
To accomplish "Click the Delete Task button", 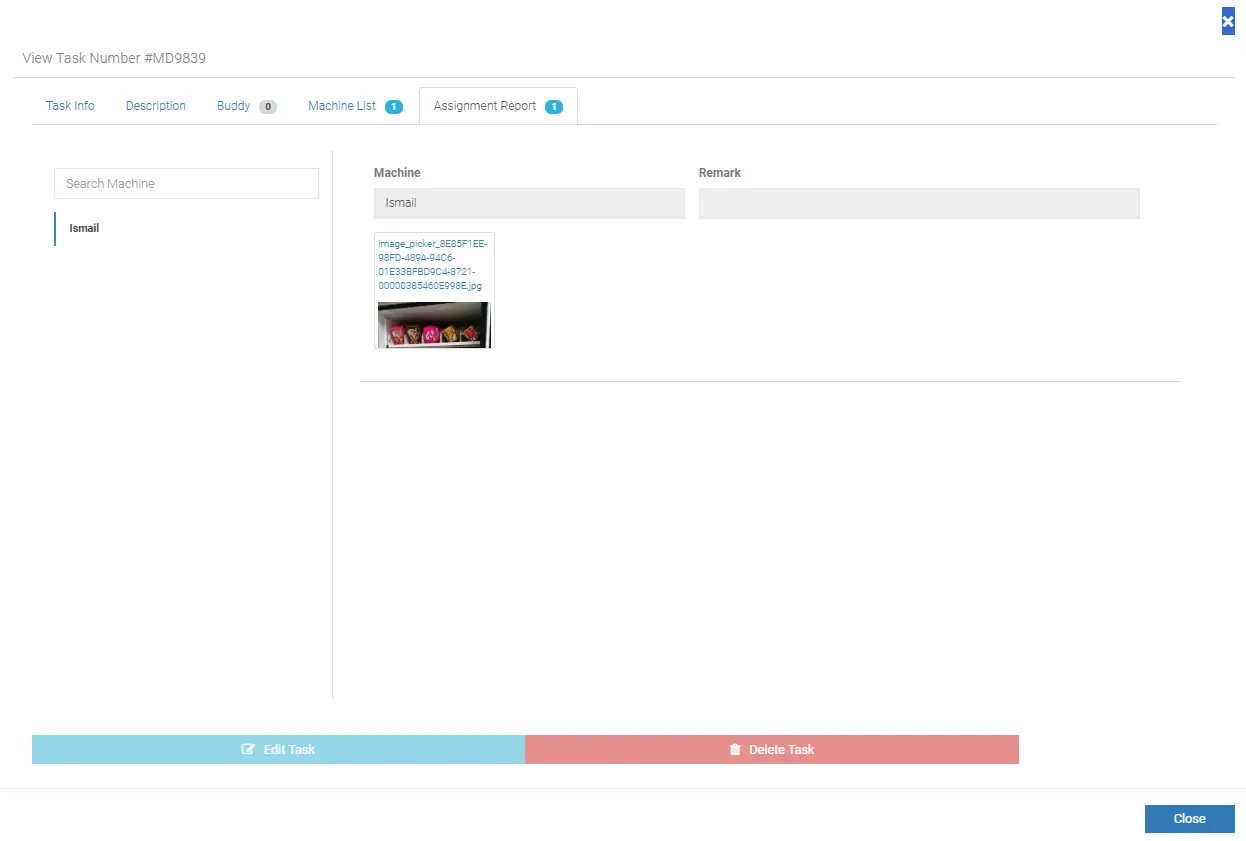I will (x=772, y=749).
